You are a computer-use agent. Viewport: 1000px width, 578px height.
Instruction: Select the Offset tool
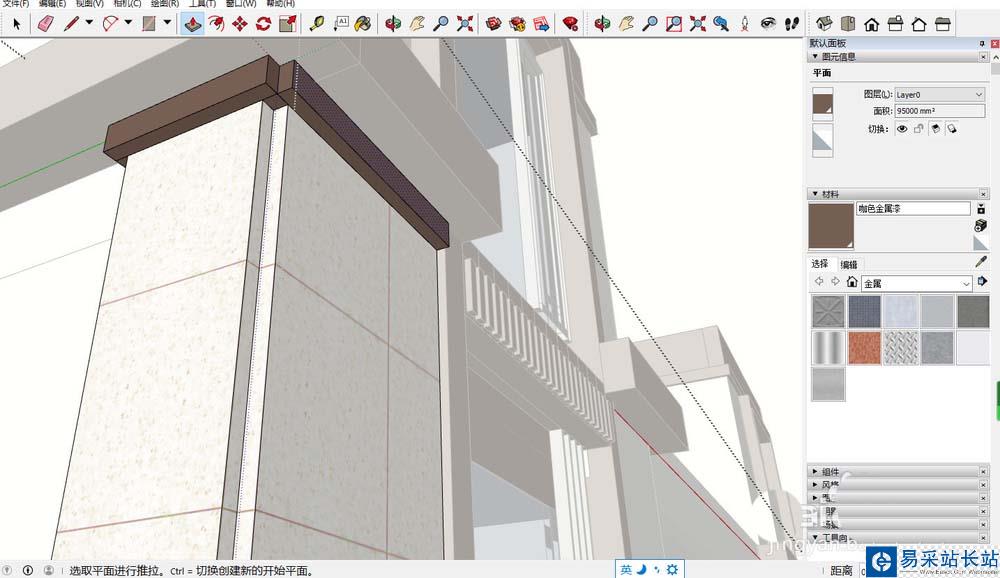click(x=216, y=24)
